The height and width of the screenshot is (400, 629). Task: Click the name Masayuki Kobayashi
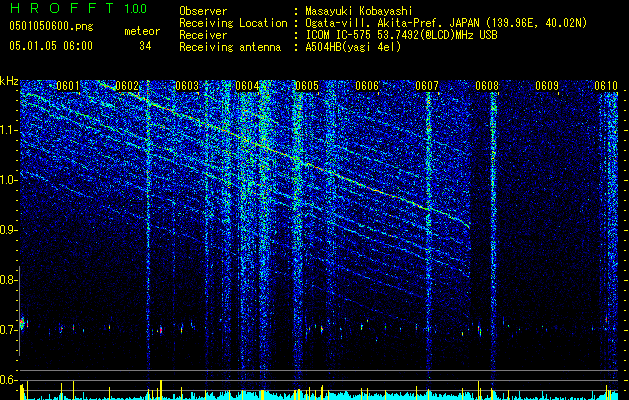click(359, 11)
